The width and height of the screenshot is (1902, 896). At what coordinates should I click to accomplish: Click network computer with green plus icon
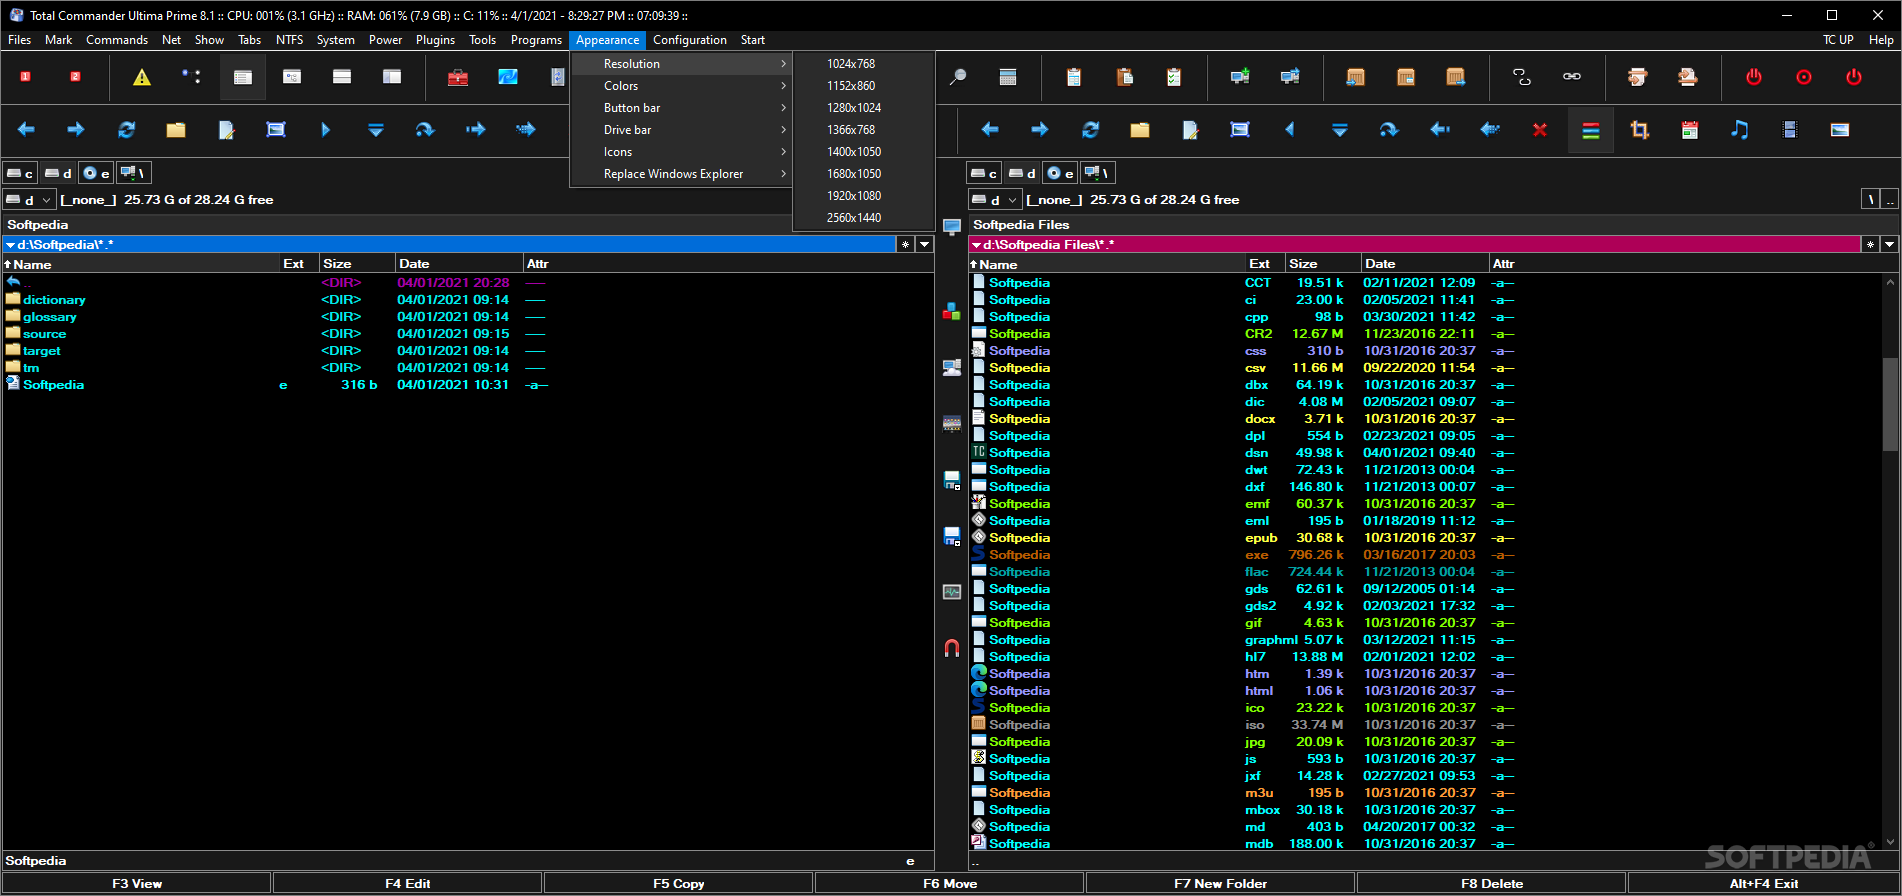point(1240,77)
